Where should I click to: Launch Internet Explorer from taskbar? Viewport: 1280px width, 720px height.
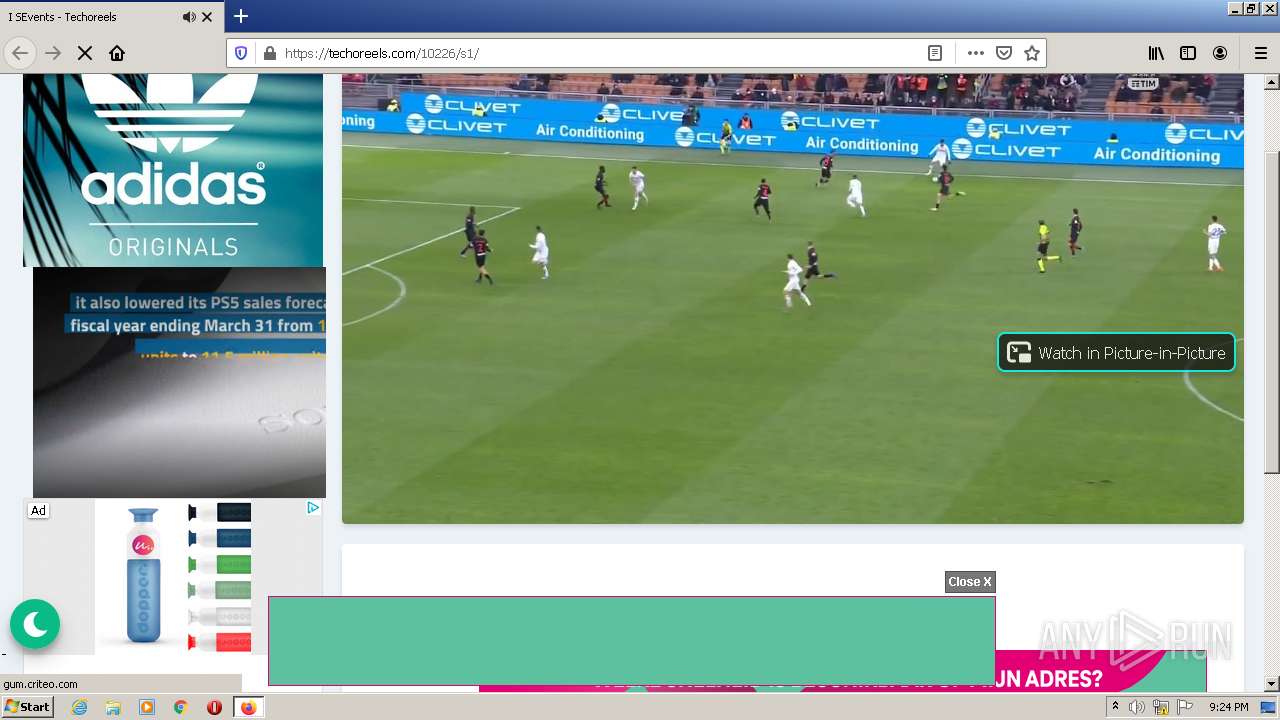(x=80, y=707)
